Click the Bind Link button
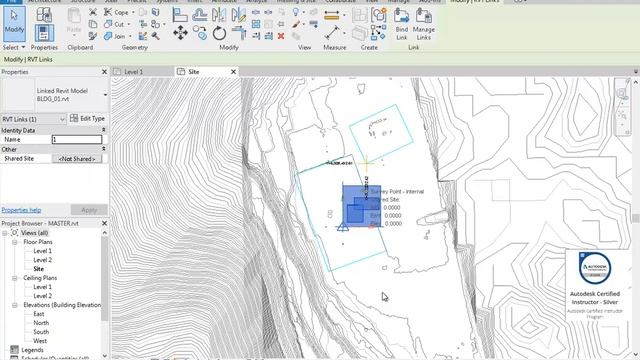 tap(402, 24)
